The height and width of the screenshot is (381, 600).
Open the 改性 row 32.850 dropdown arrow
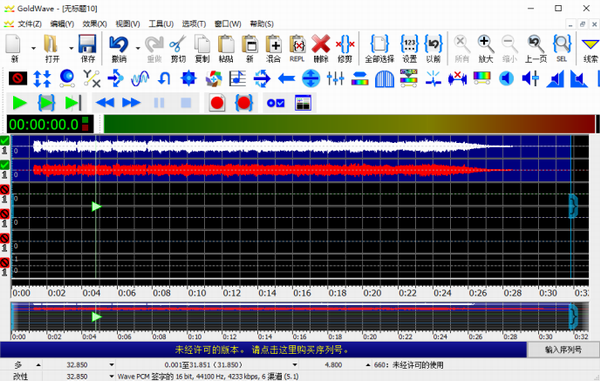pyautogui.click(x=111, y=376)
